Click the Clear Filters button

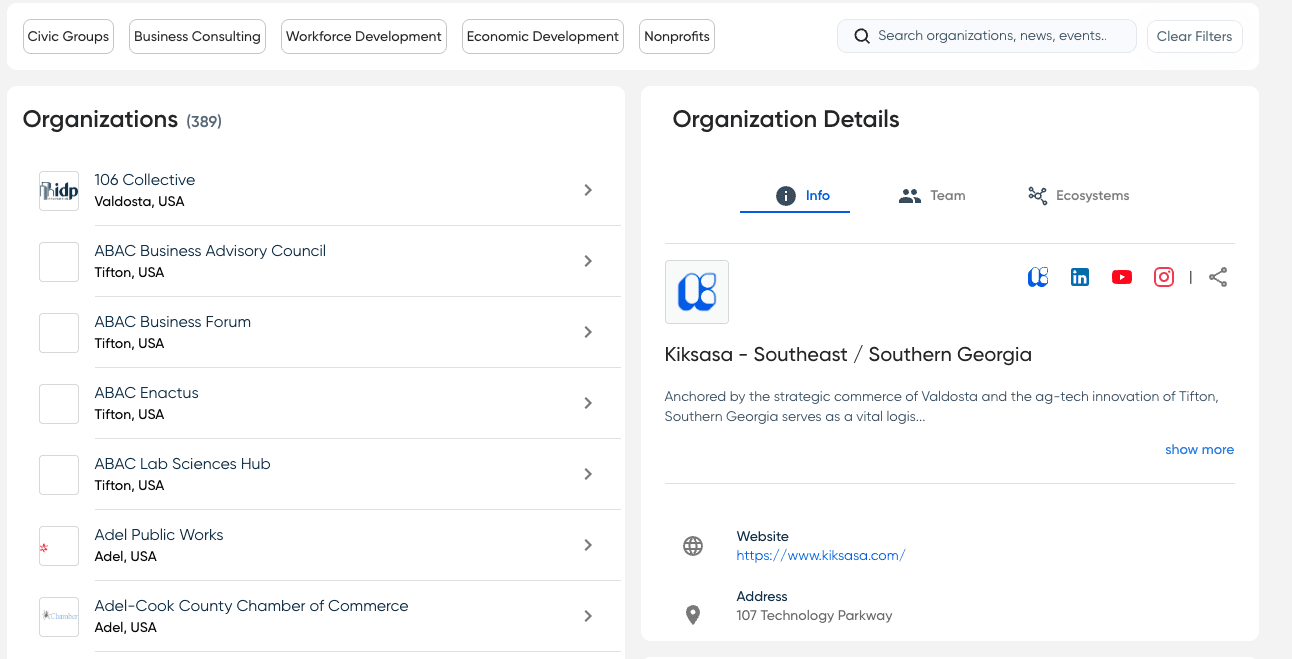(1194, 37)
